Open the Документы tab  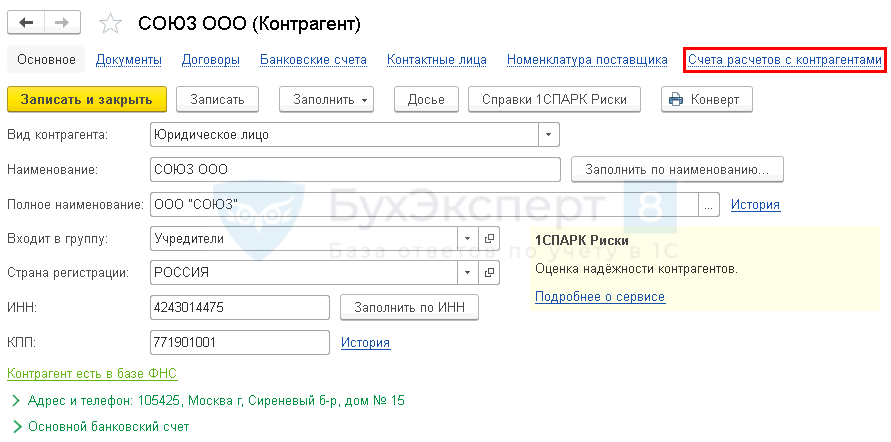pyautogui.click(x=129, y=60)
